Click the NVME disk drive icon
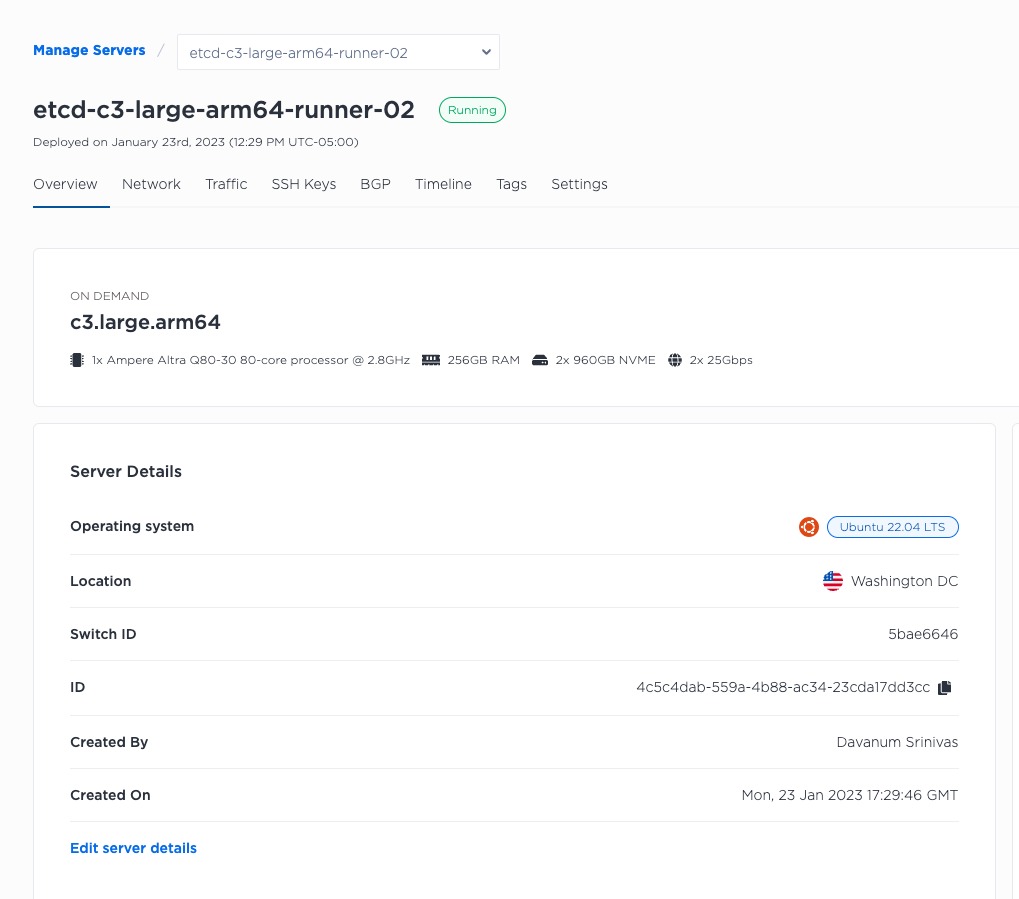The height and width of the screenshot is (899, 1019). [540, 359]
